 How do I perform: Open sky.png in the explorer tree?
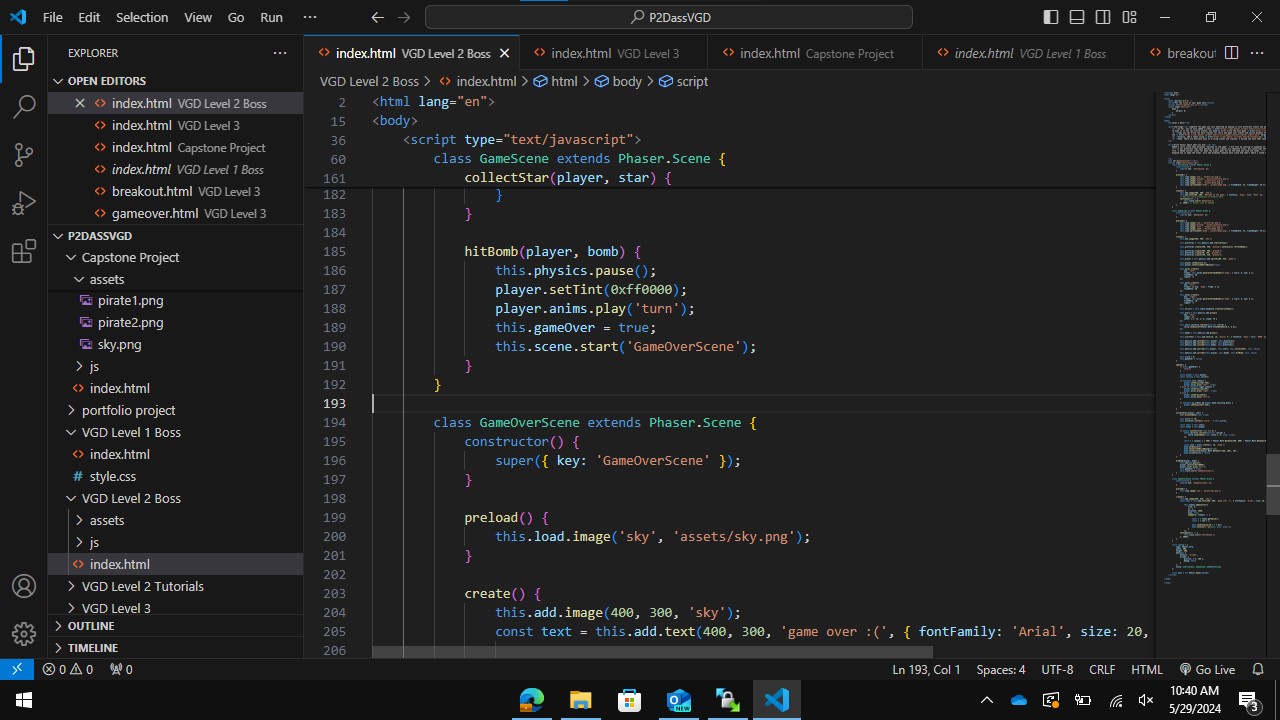click(x=119, y=344)
